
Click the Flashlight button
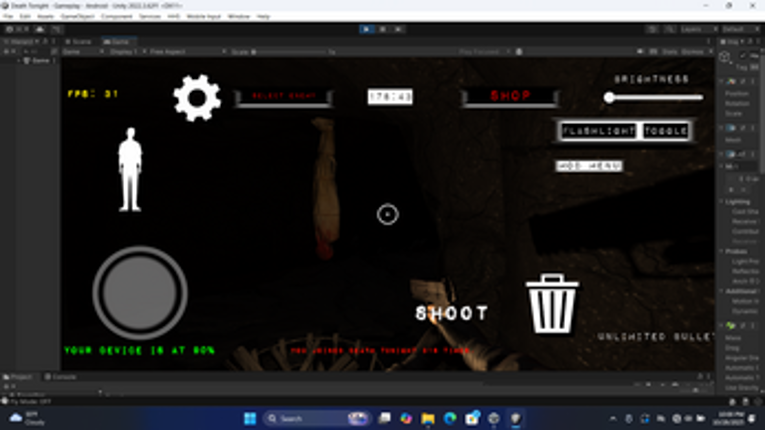598,131
